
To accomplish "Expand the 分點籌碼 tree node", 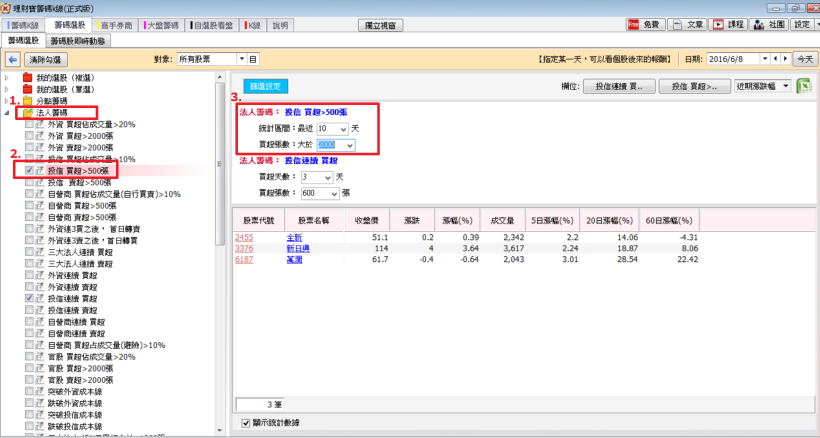I will pos(7,101).
